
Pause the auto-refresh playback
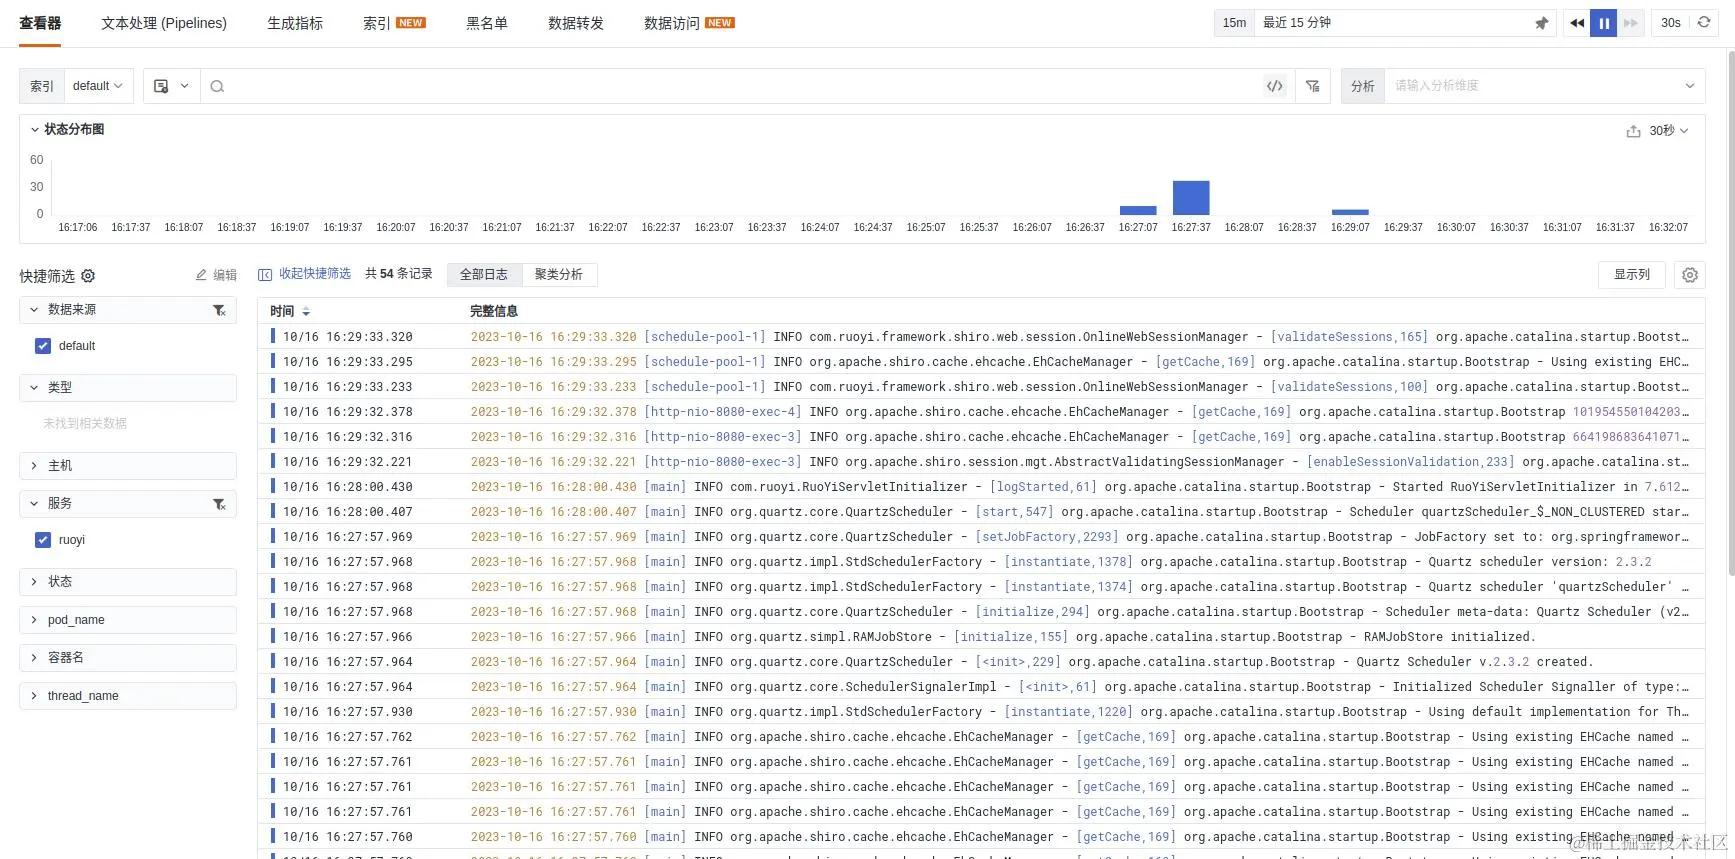point(1603,23)
